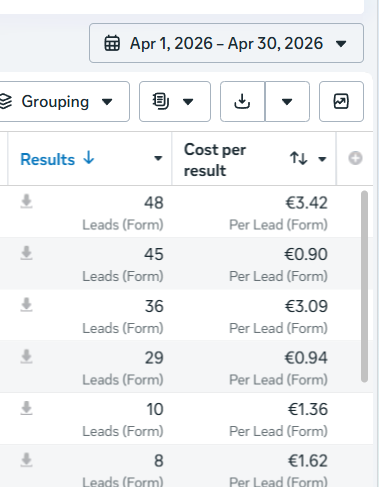Download leads for the 36 results row

(26, 305)
